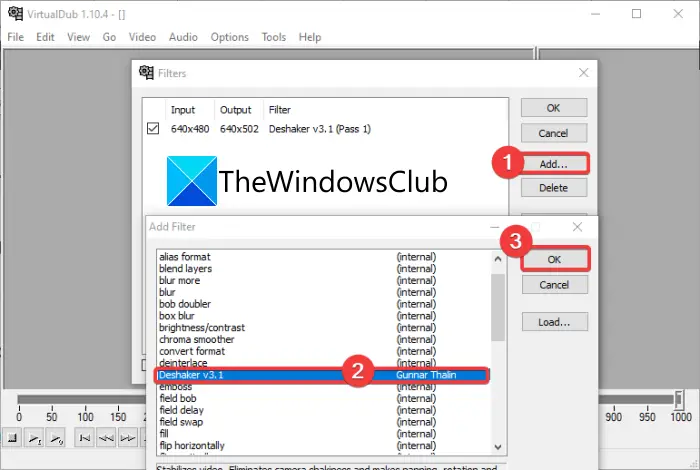Uncheck the Deshaker v3.1 (Pass 1) filter checkbox

point(153,129)
